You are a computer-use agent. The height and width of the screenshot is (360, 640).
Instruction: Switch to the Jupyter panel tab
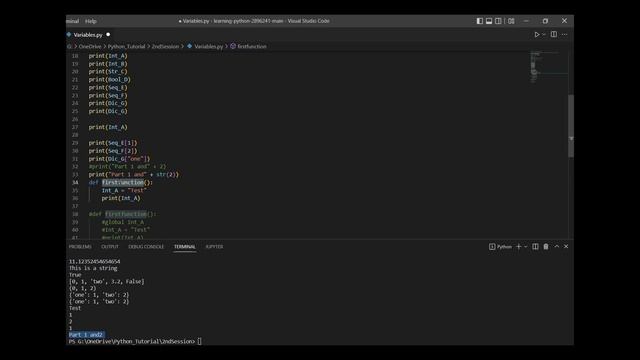[214, 247]
